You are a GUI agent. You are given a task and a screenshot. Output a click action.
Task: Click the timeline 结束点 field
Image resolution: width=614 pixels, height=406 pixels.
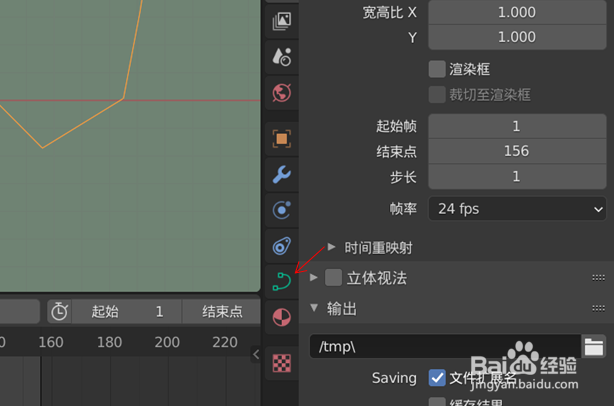[x=222, y=312]
